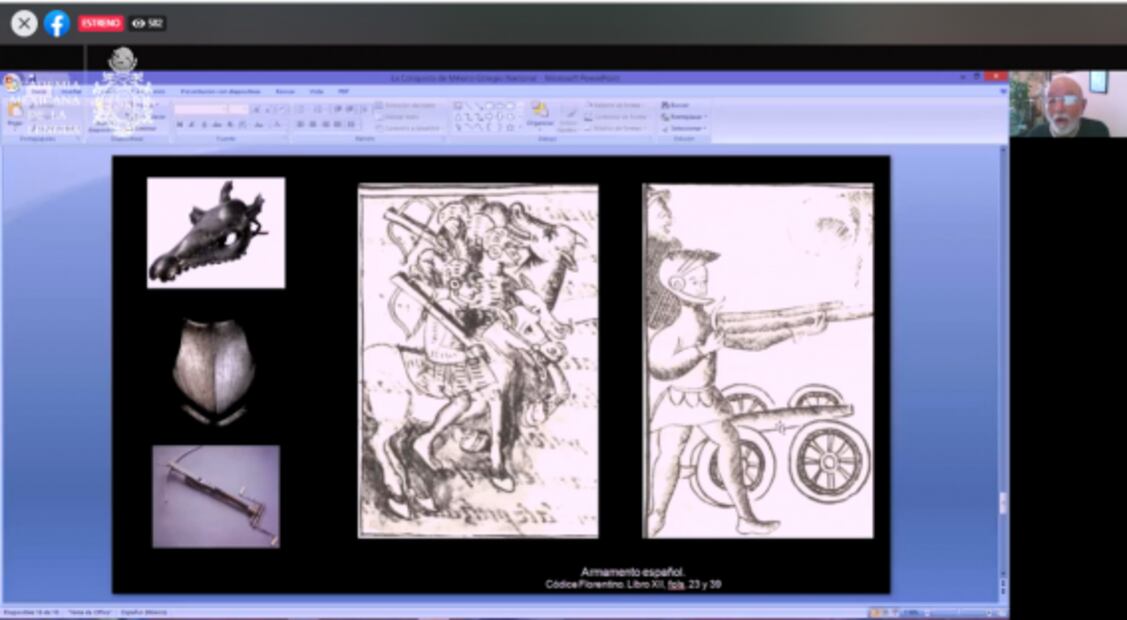
Task: Click the red ESTRENO badge
Action: (100, 23)
